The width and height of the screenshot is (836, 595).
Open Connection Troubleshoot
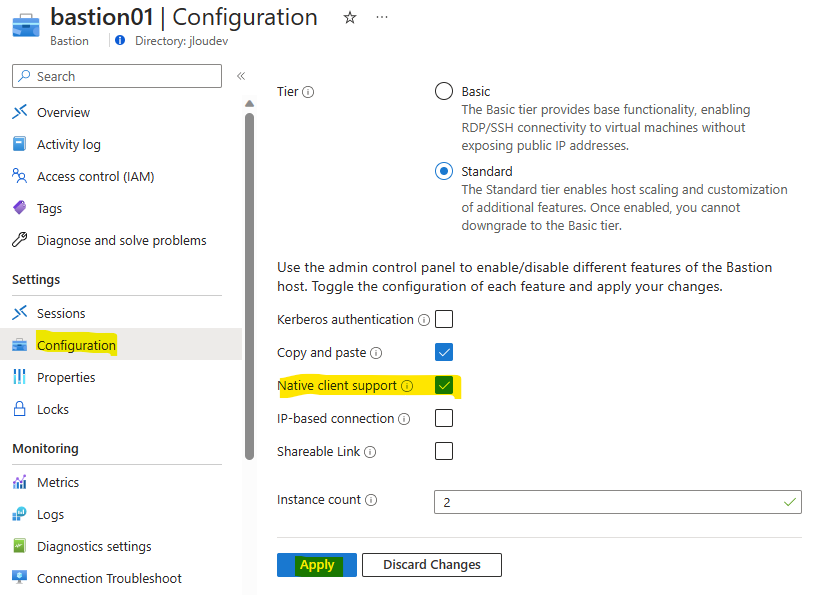point(109,578)
